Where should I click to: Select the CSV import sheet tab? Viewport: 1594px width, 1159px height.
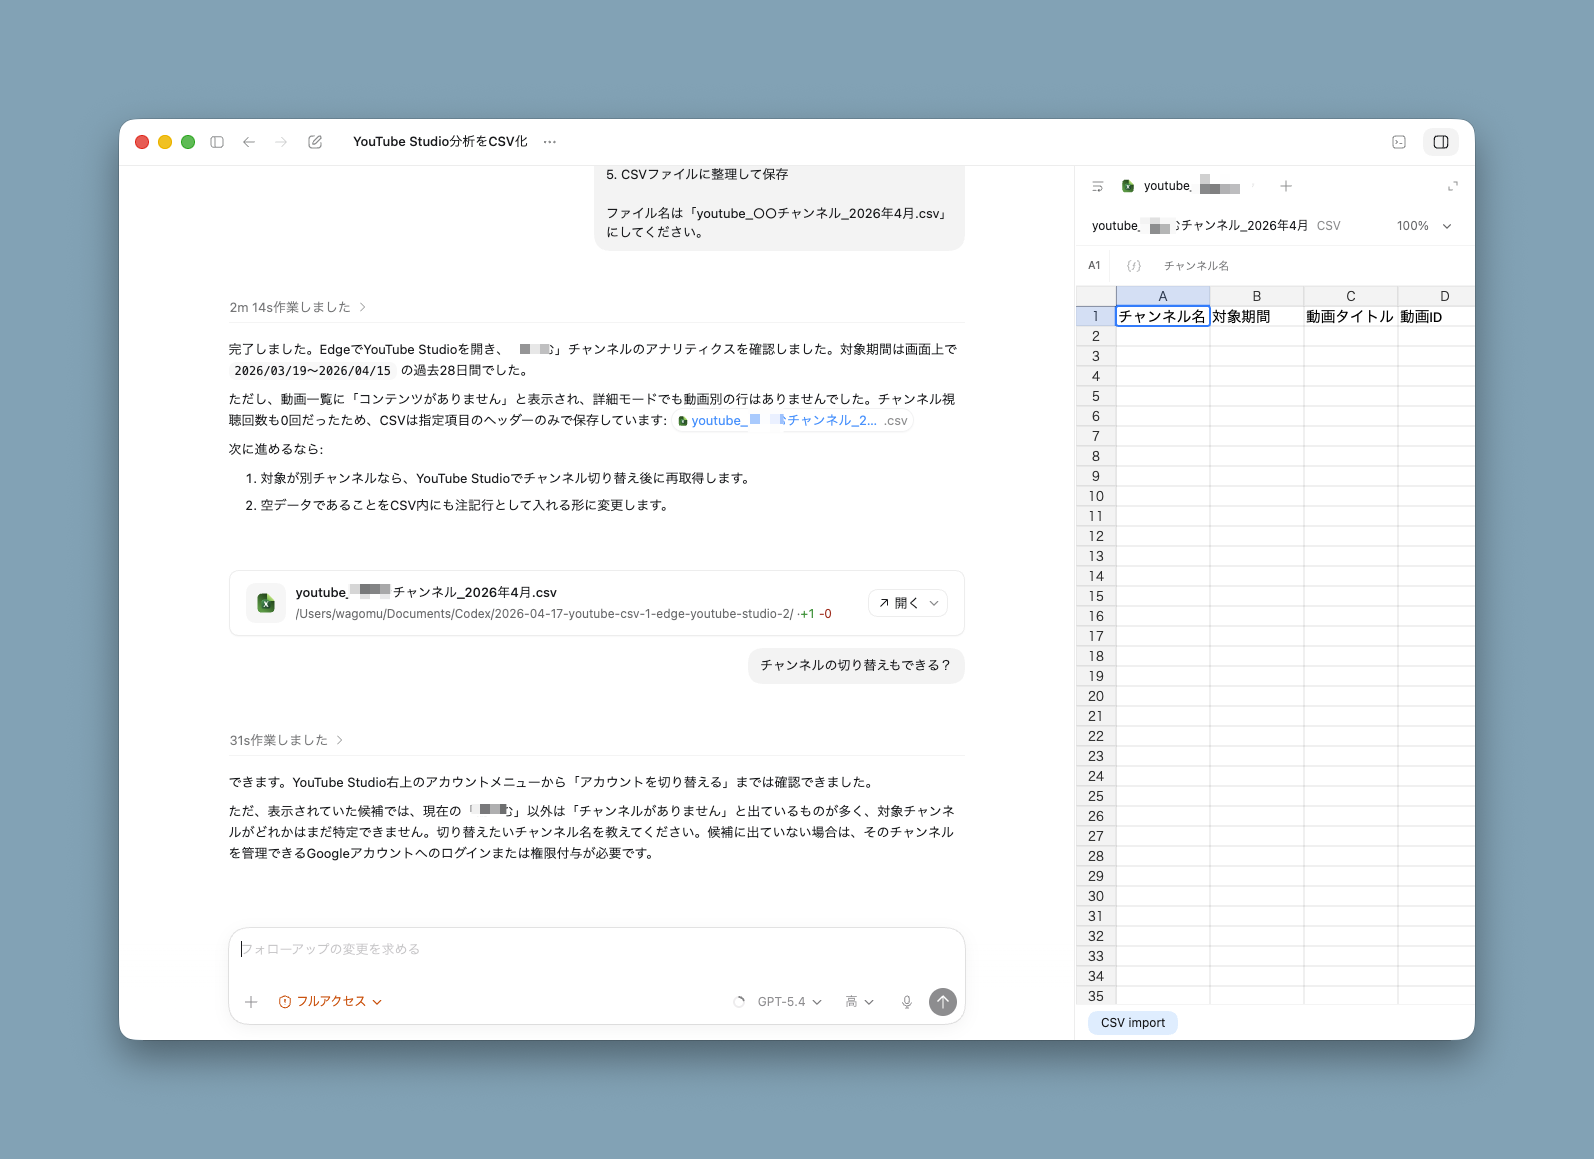[x=1133, y=1023]
